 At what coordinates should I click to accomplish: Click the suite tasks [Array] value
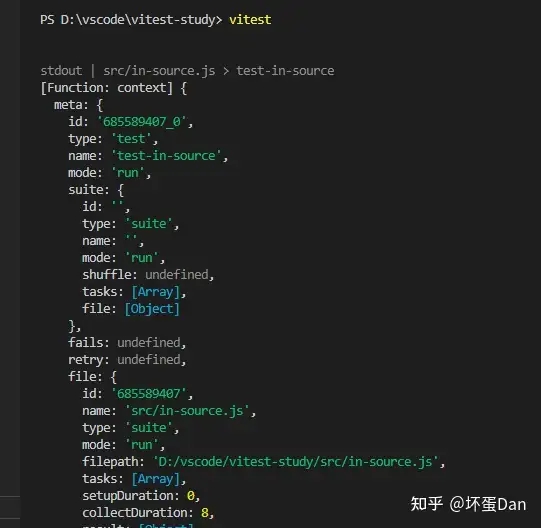(156, 292)
